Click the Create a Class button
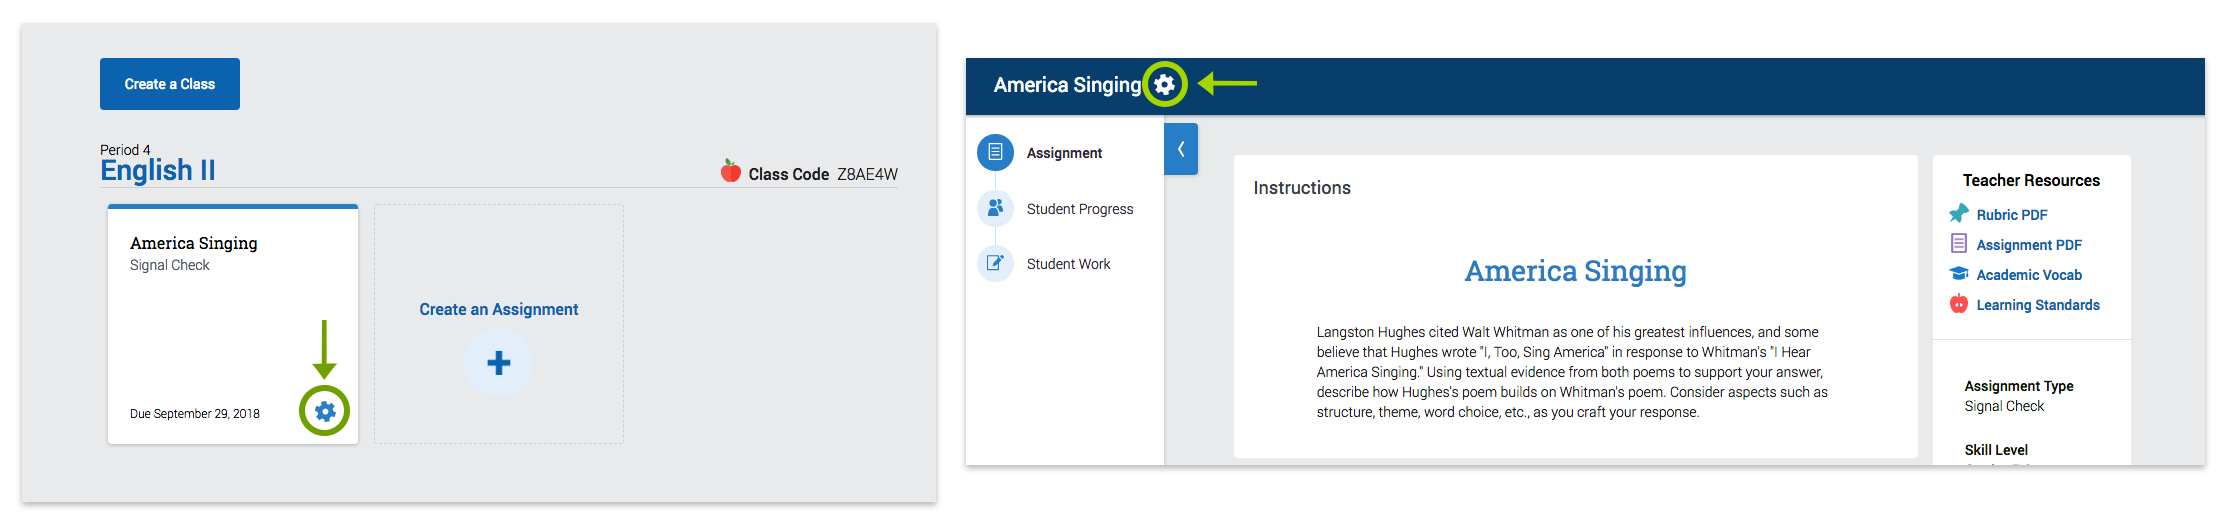Viewport: 2227px width, 521px height. point(170,84)
